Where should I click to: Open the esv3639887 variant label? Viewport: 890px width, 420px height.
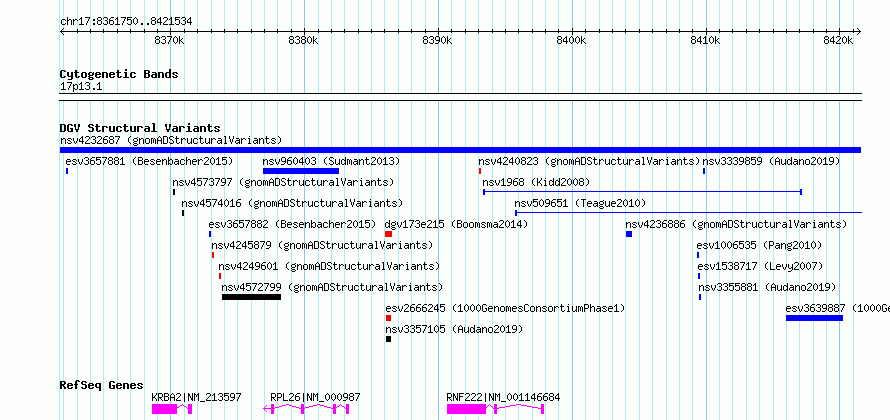coord(837,308)
